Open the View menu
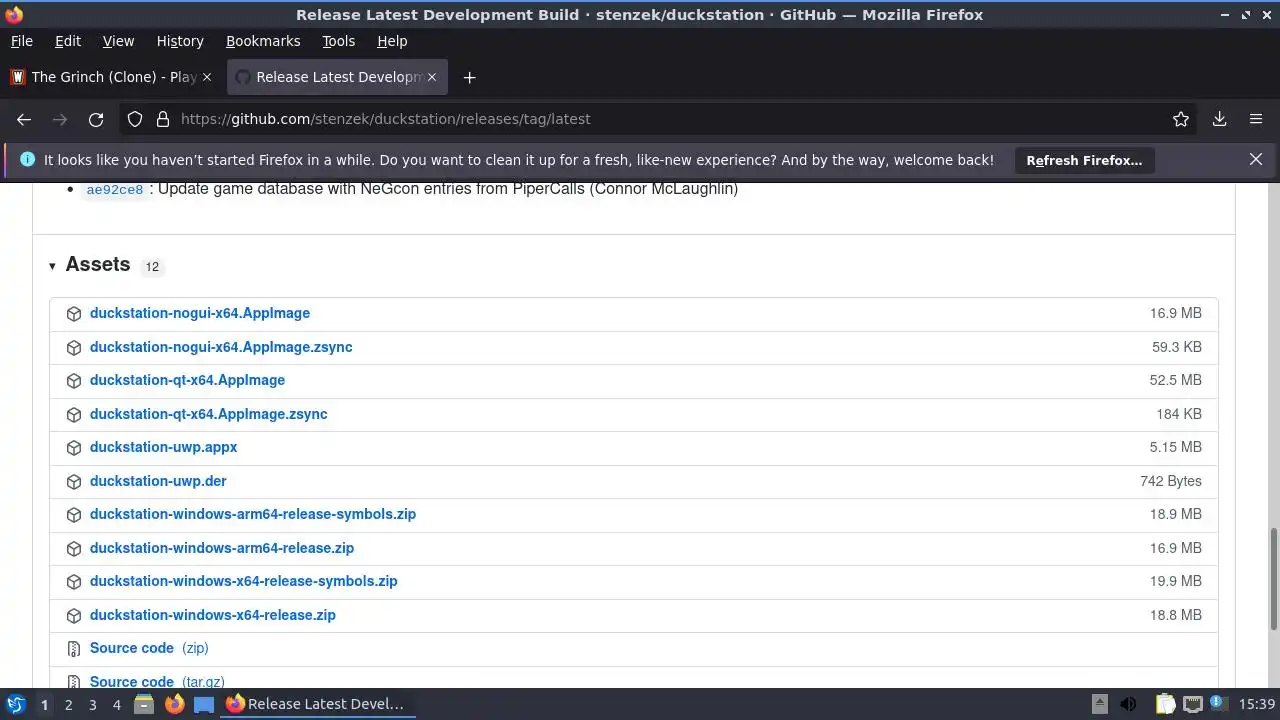 coord(118,41)
